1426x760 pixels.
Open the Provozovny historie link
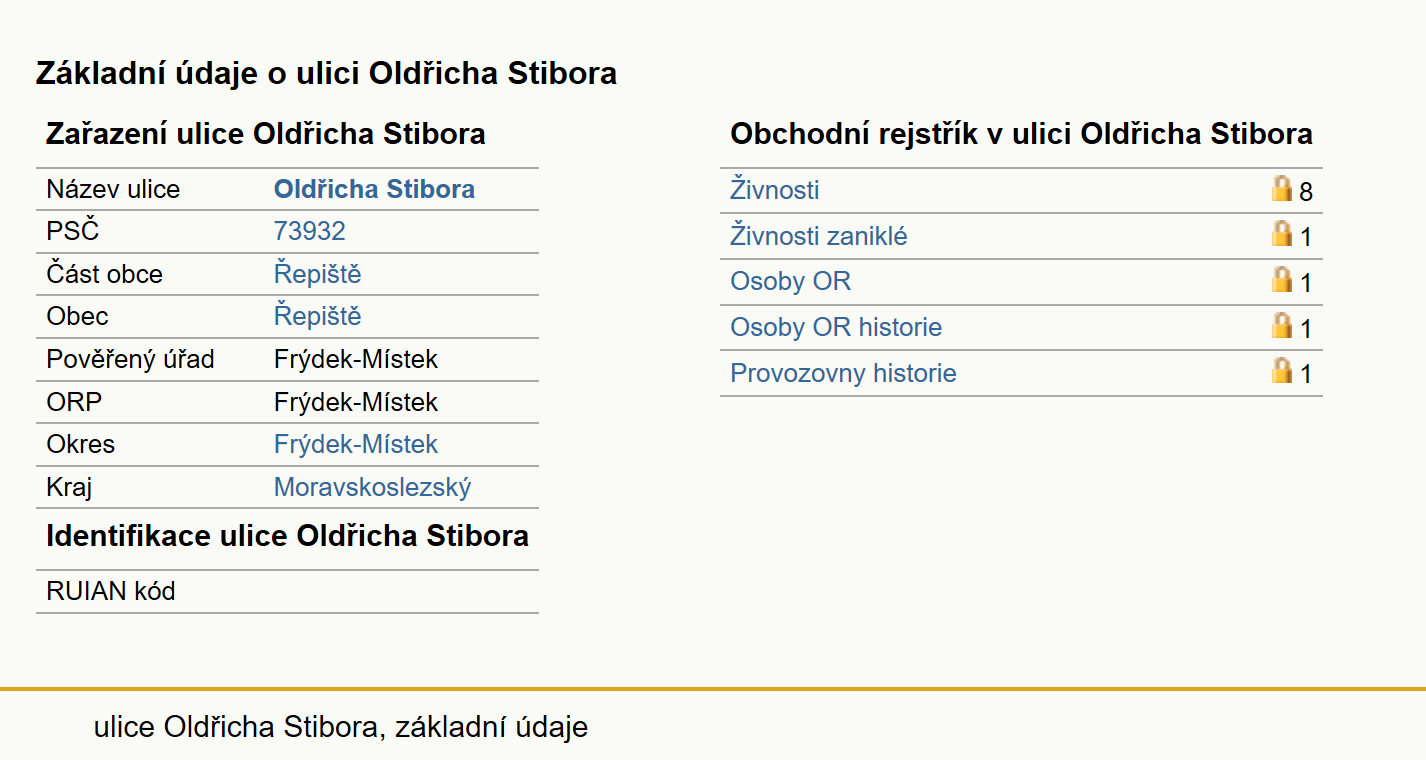click(843, 373)
